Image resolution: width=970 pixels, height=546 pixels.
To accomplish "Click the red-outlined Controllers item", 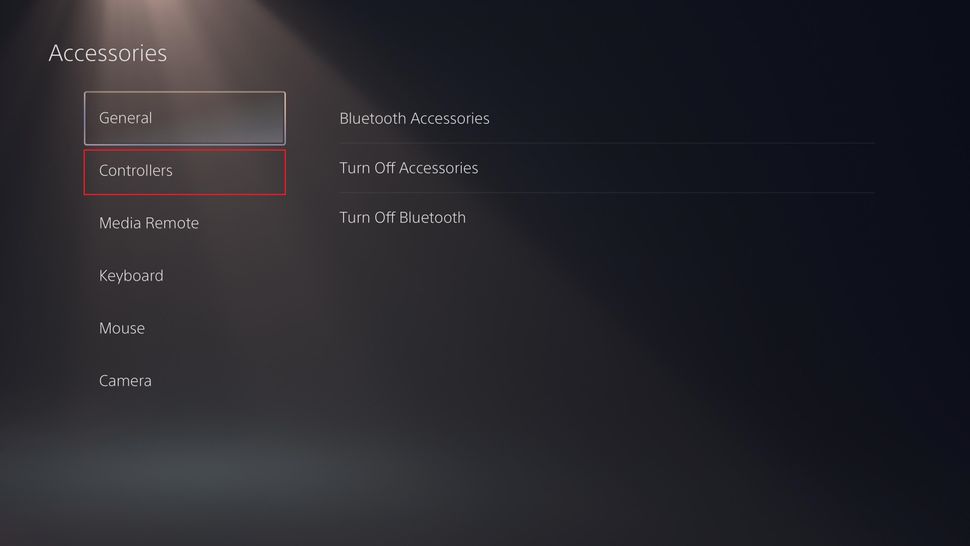I will pos(184,171).
